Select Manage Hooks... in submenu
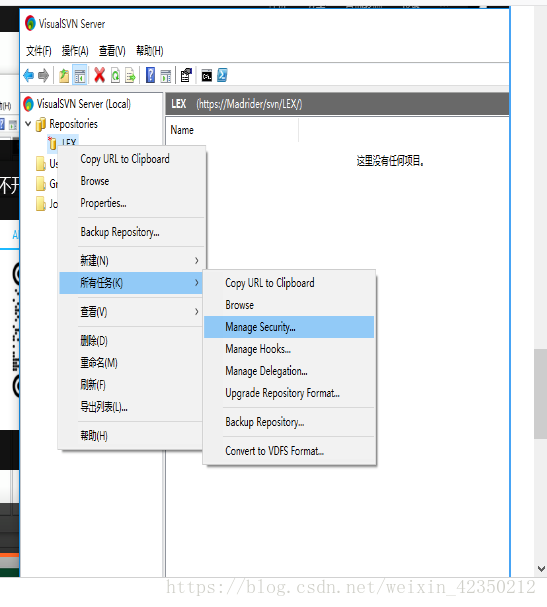547x607 pixels. point(289,349)
